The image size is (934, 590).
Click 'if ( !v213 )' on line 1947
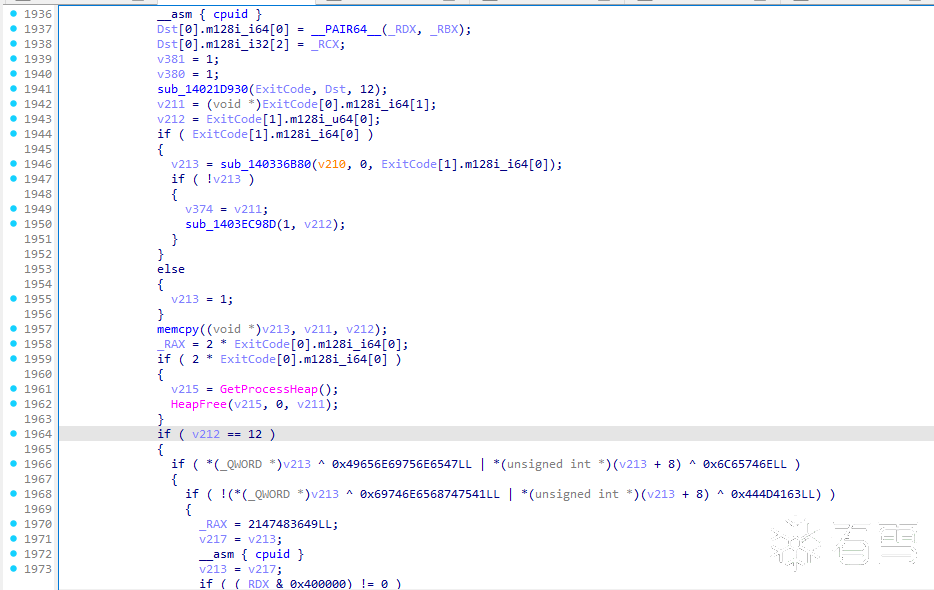pos(213,179)
